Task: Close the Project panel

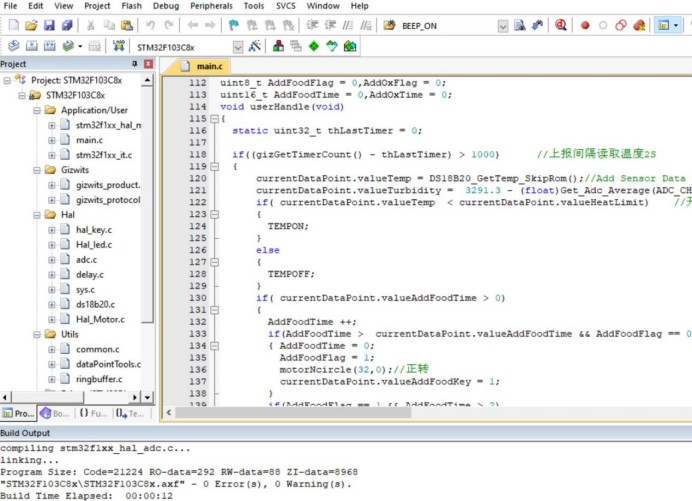Action: click(x=149, y=64)
